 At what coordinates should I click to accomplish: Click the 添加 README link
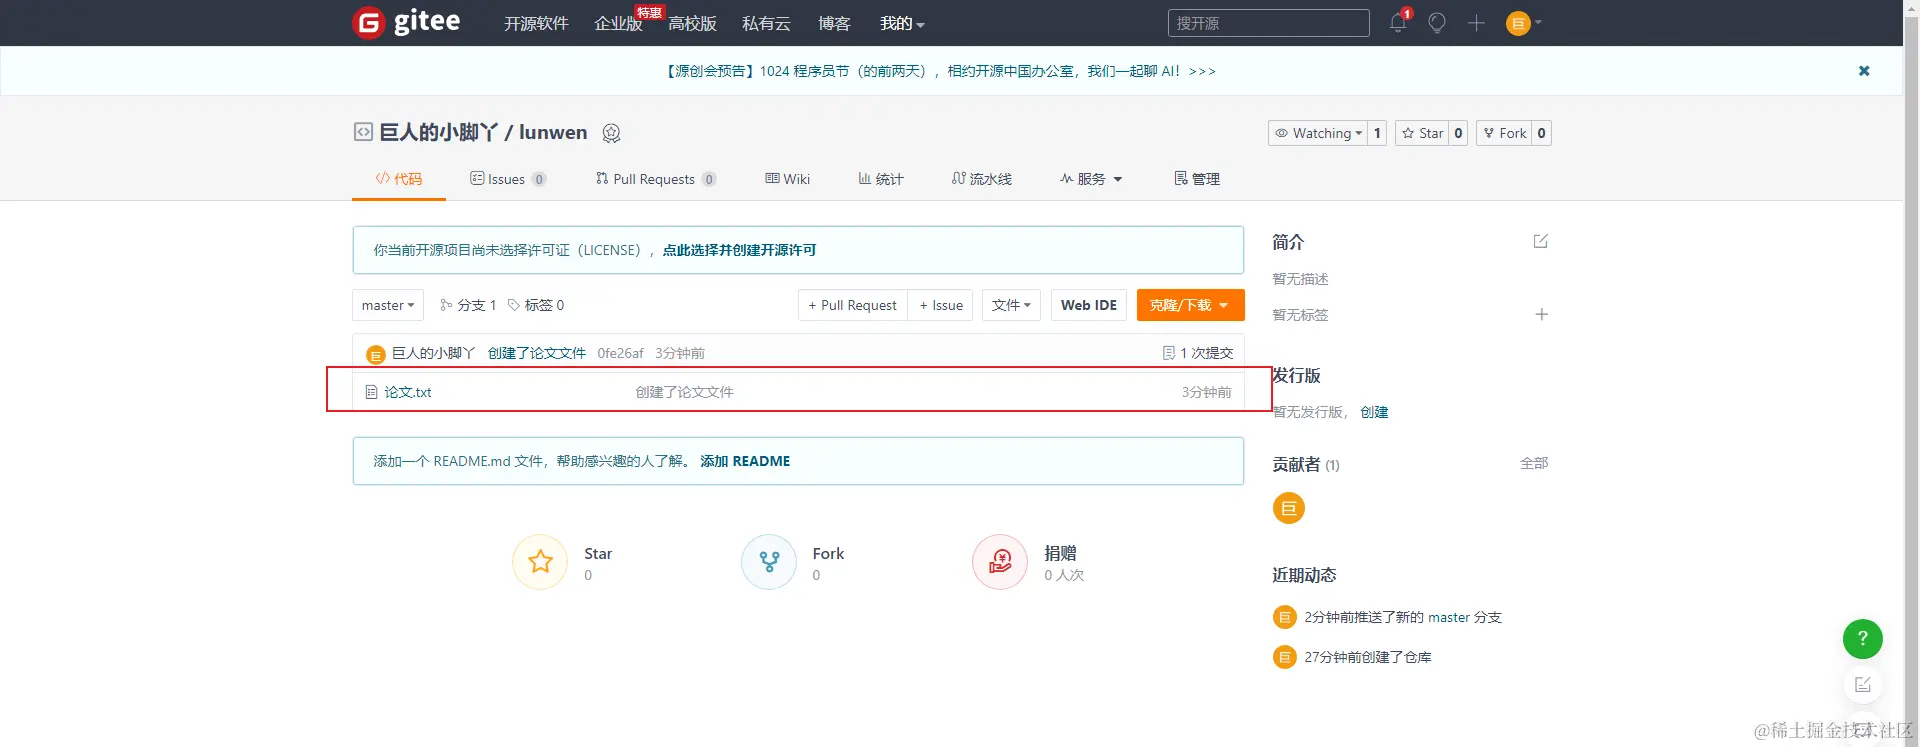745,461
